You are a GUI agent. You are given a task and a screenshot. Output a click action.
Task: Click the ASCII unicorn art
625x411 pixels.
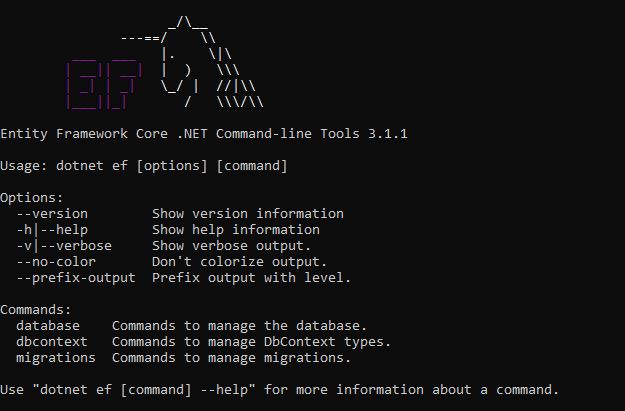(x=212, y=62)
